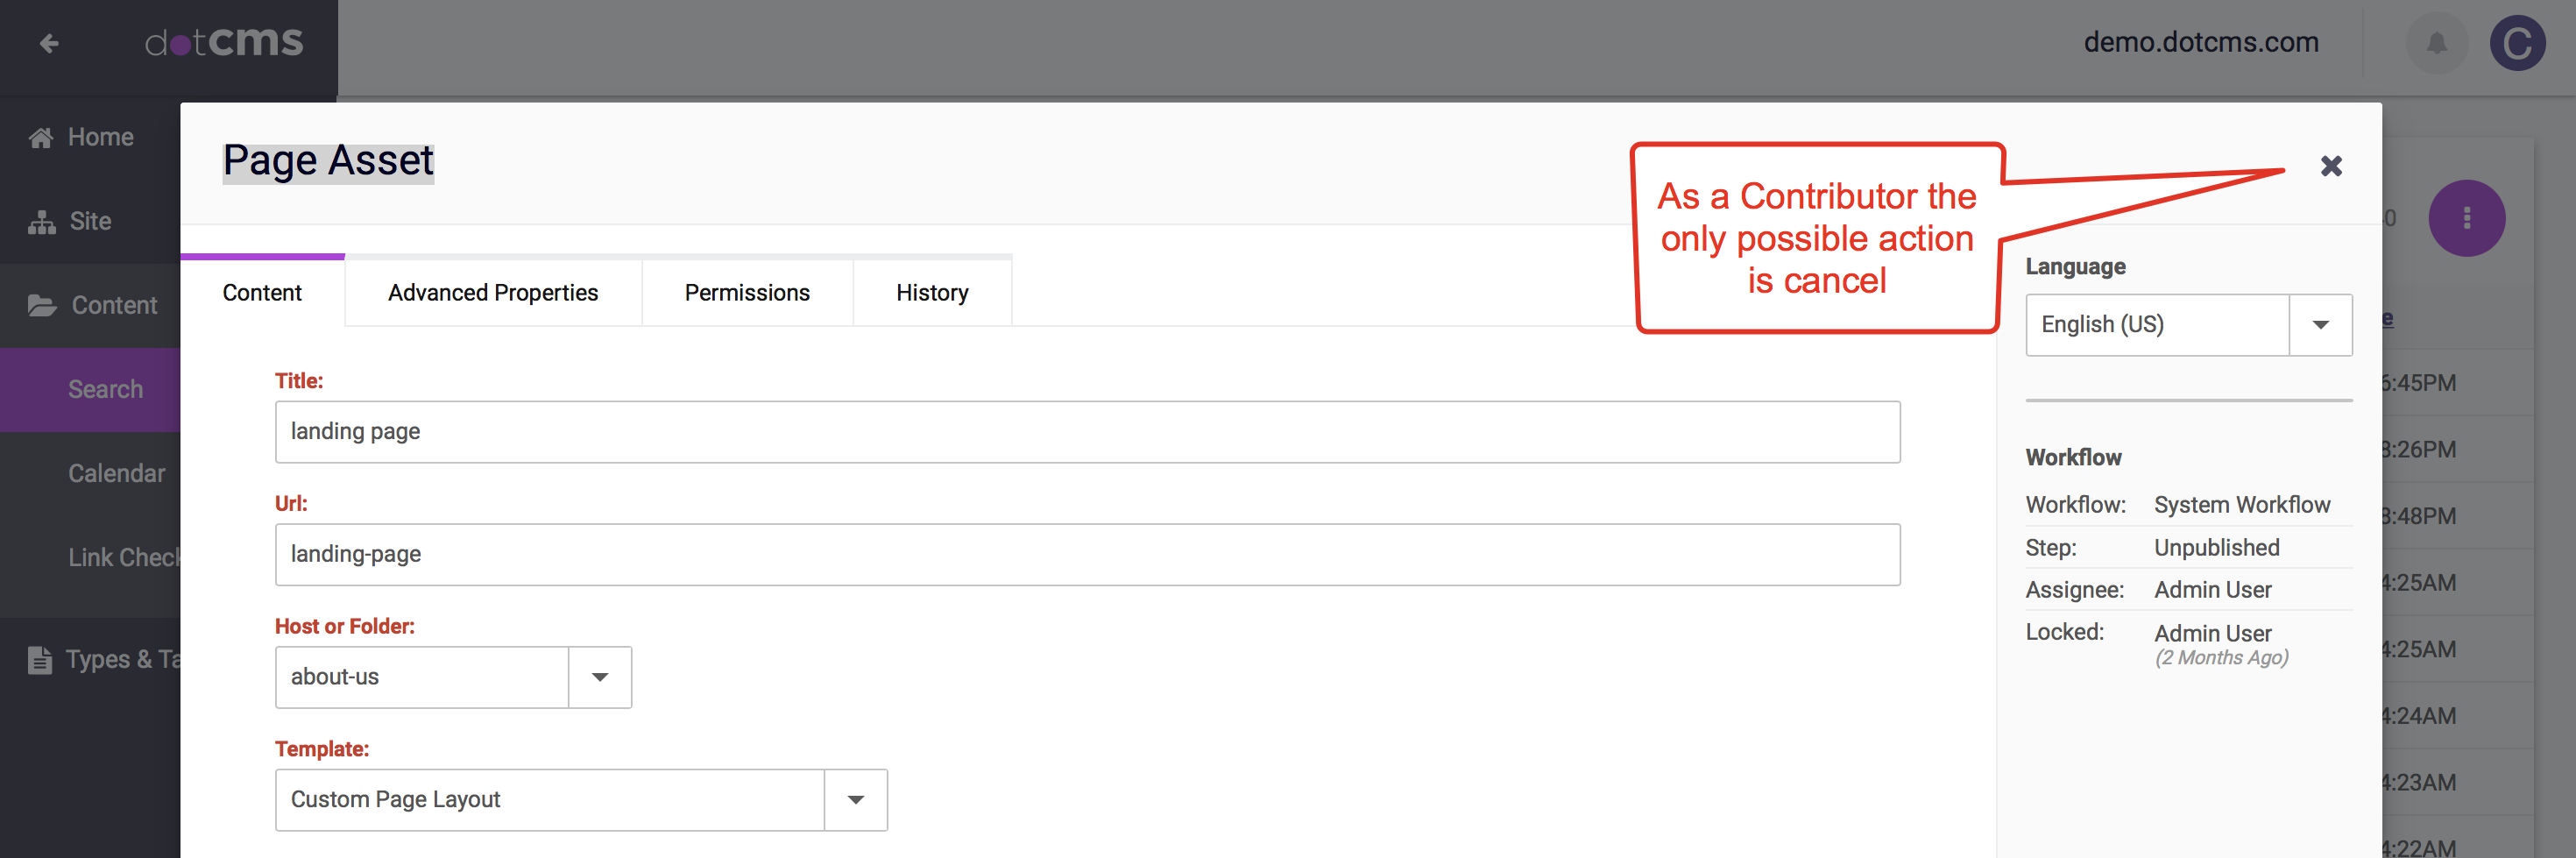Click the Workflow section heading

click(x=2073, y=457)
